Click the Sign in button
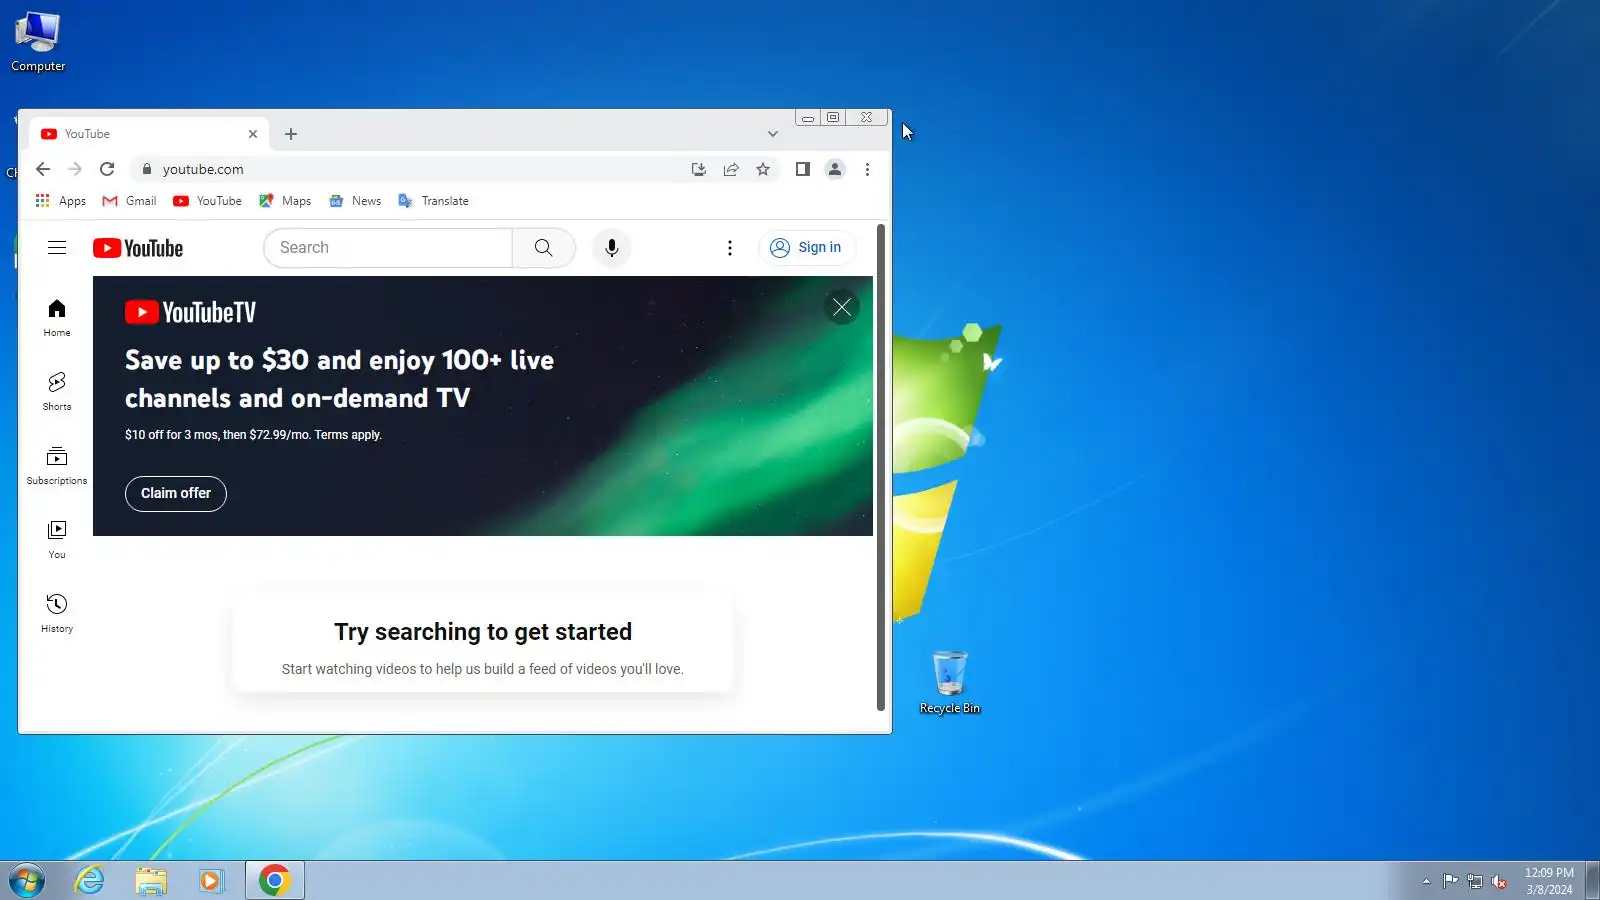The image size is (1600, 900). [x=806, y=248]
